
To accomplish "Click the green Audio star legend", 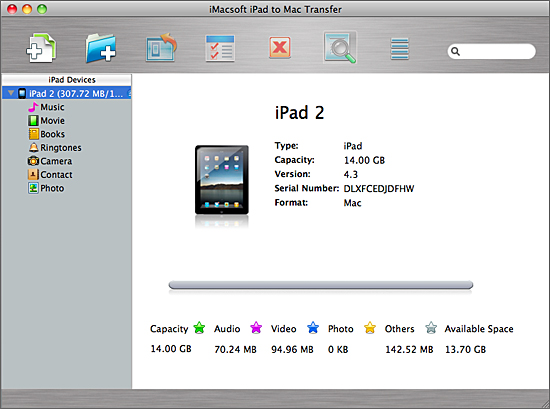I will pos(199,328).
